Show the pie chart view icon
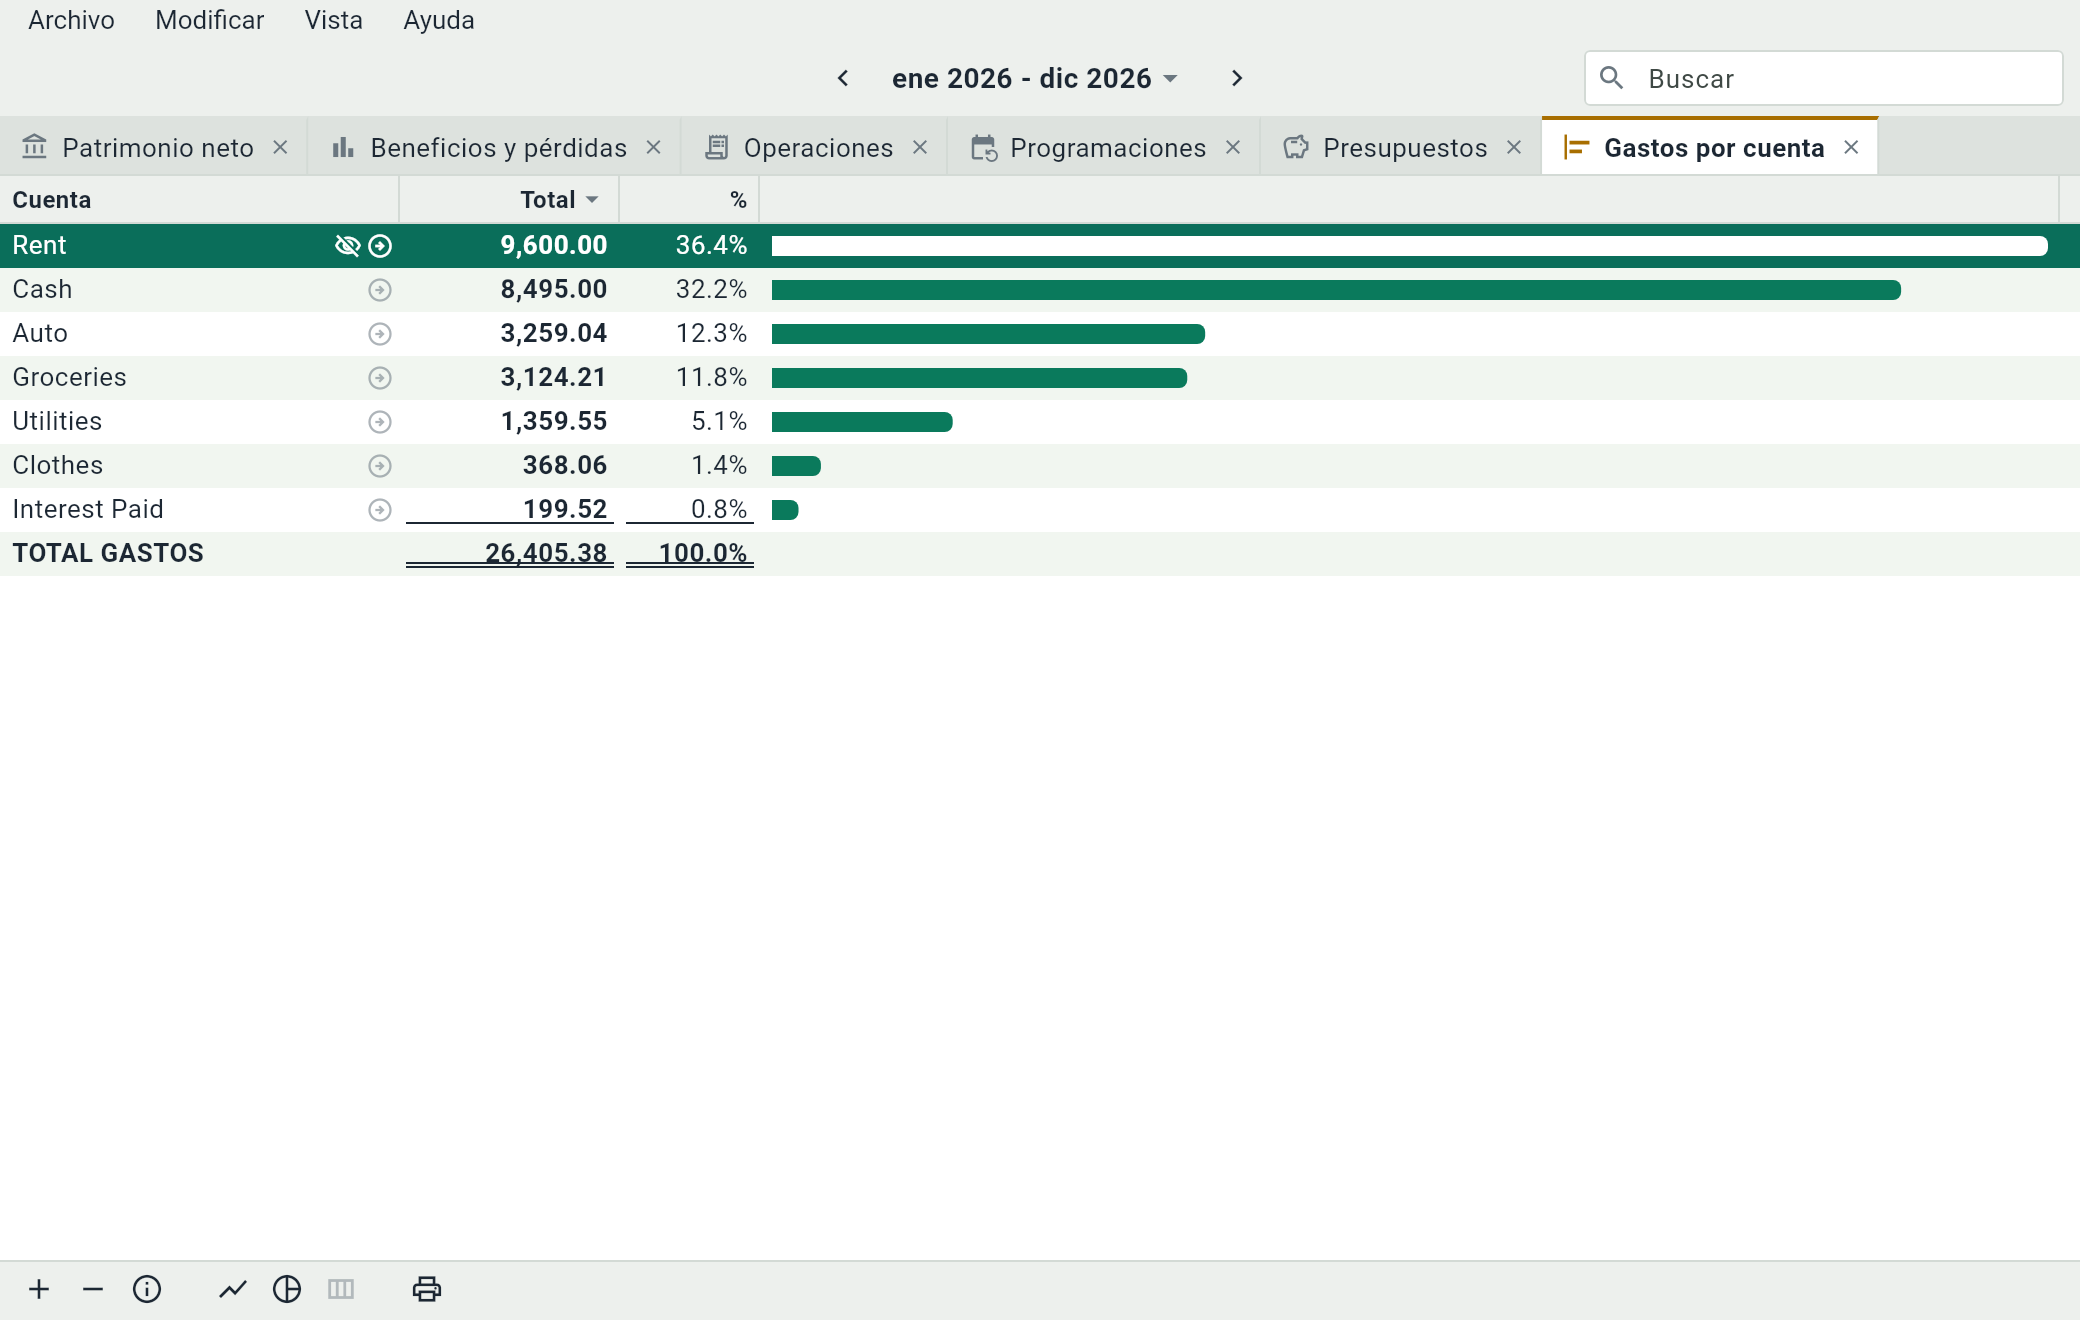 287,1289
